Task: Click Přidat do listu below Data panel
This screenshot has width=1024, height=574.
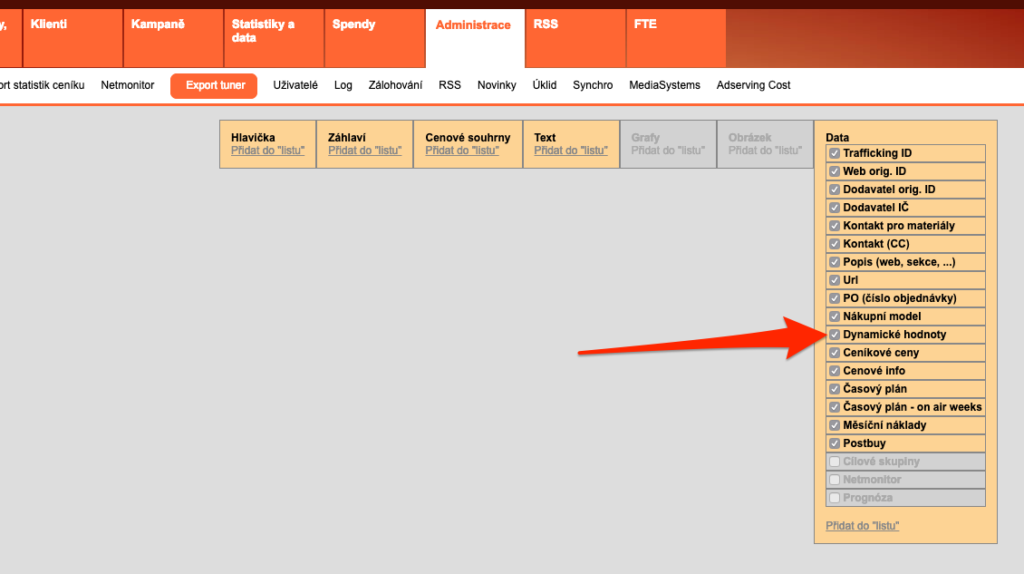Action: point(862,526)
